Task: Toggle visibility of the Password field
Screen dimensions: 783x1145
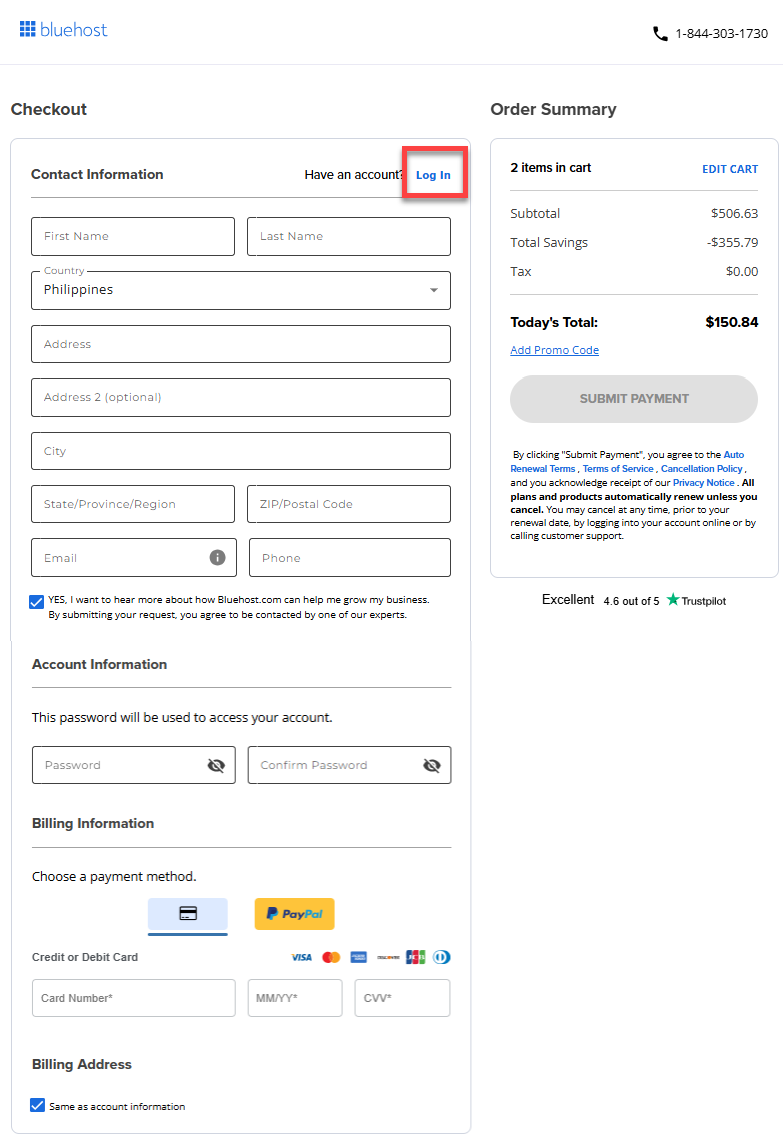Action: pos(216,765)
